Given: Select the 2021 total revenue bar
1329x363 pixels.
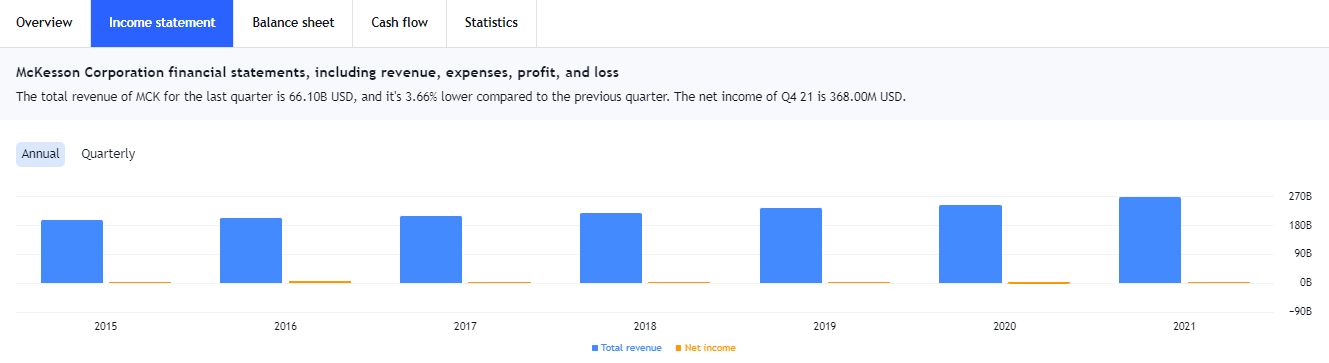Looking at the screenshot, I should point(1150,240).
